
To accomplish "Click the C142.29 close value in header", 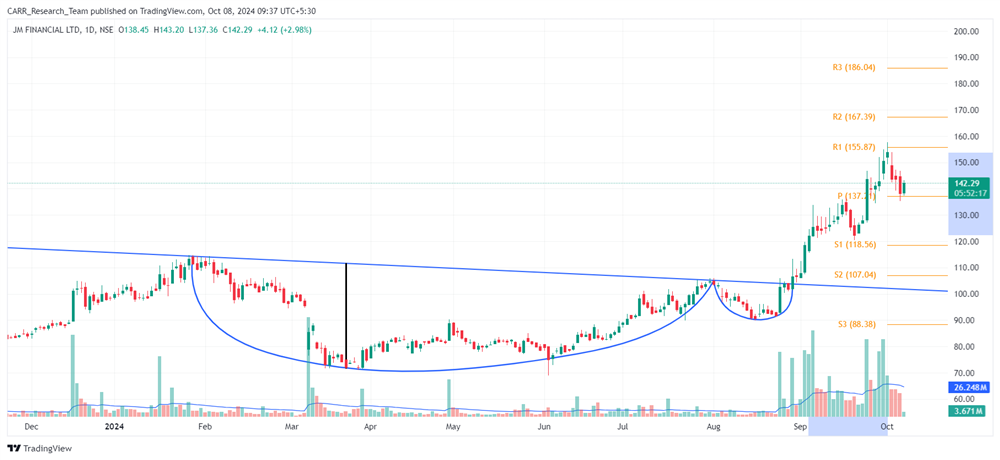I will point(237,30).
